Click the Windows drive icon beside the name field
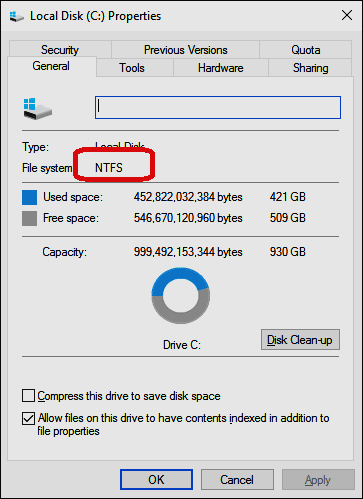 (x=37, y=108)
